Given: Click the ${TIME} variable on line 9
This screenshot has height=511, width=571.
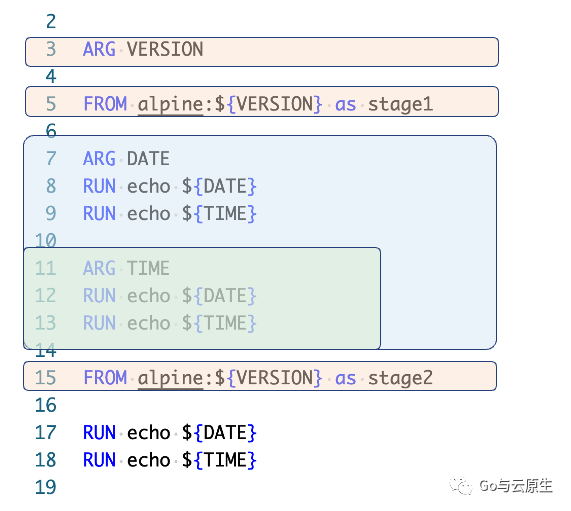Looking at the screenshot, I should 219,213.
